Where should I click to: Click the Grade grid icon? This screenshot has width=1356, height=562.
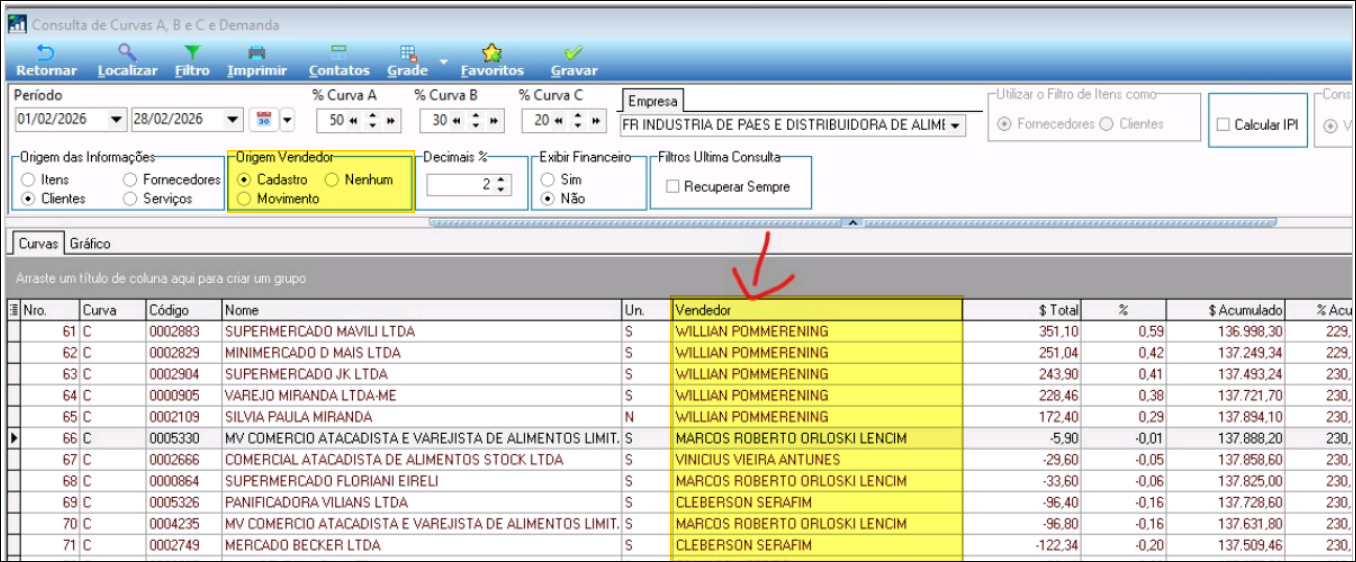(x=408, y=54)
